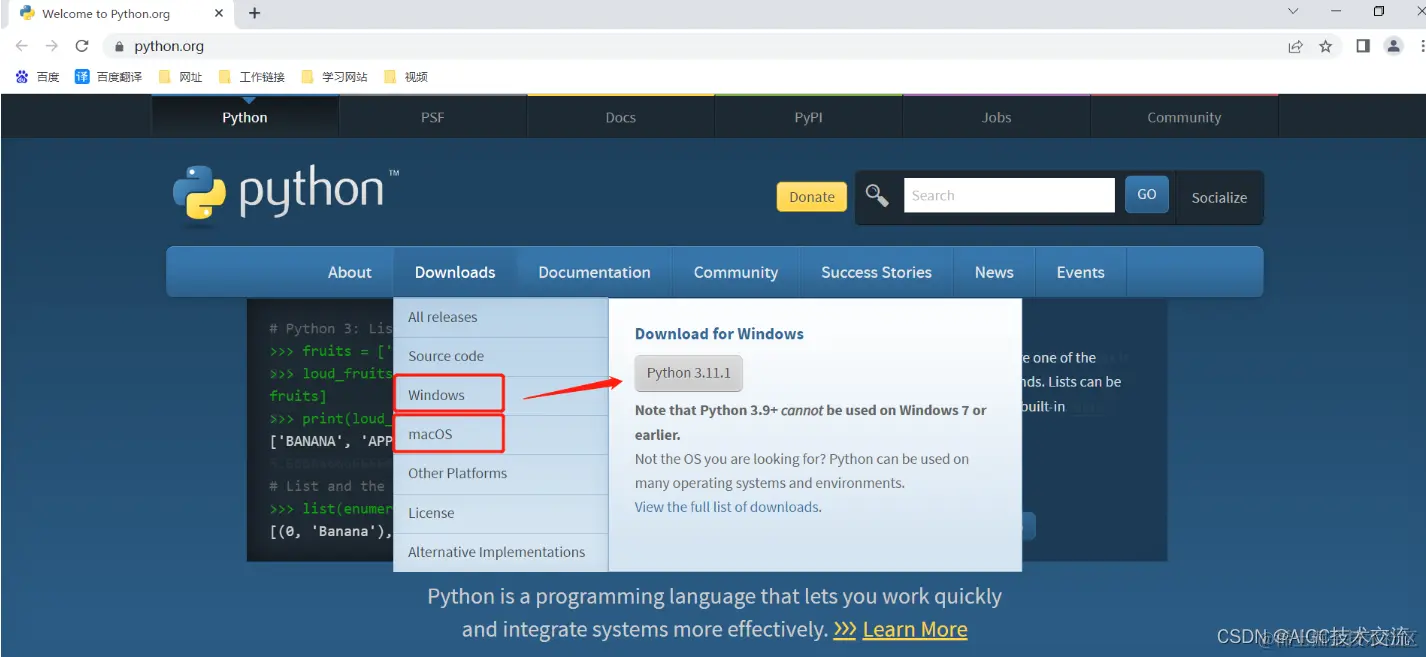Click the tab search chevron icon
The height and width of the screenshot is (657, 1426).
point(1293,12)
